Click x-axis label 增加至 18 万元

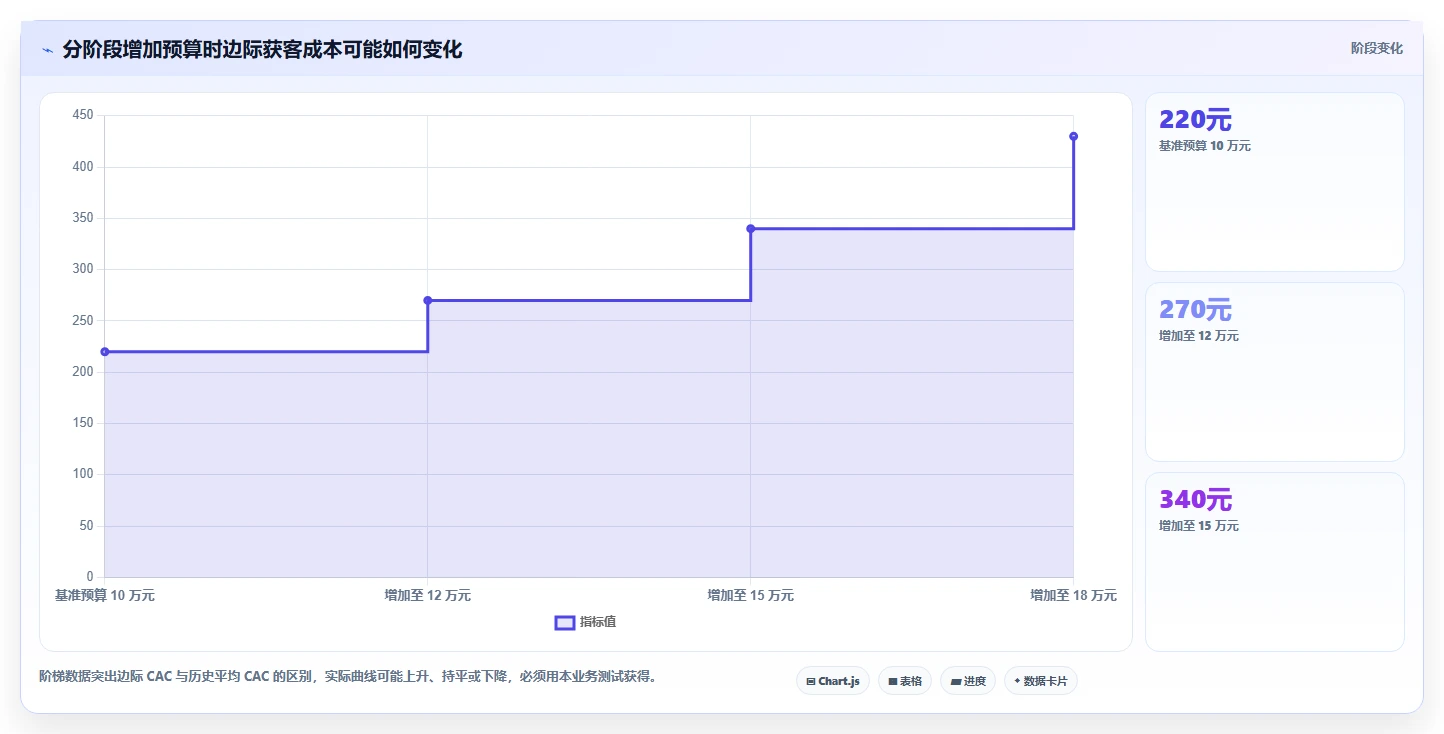(x=1074, y=595)
